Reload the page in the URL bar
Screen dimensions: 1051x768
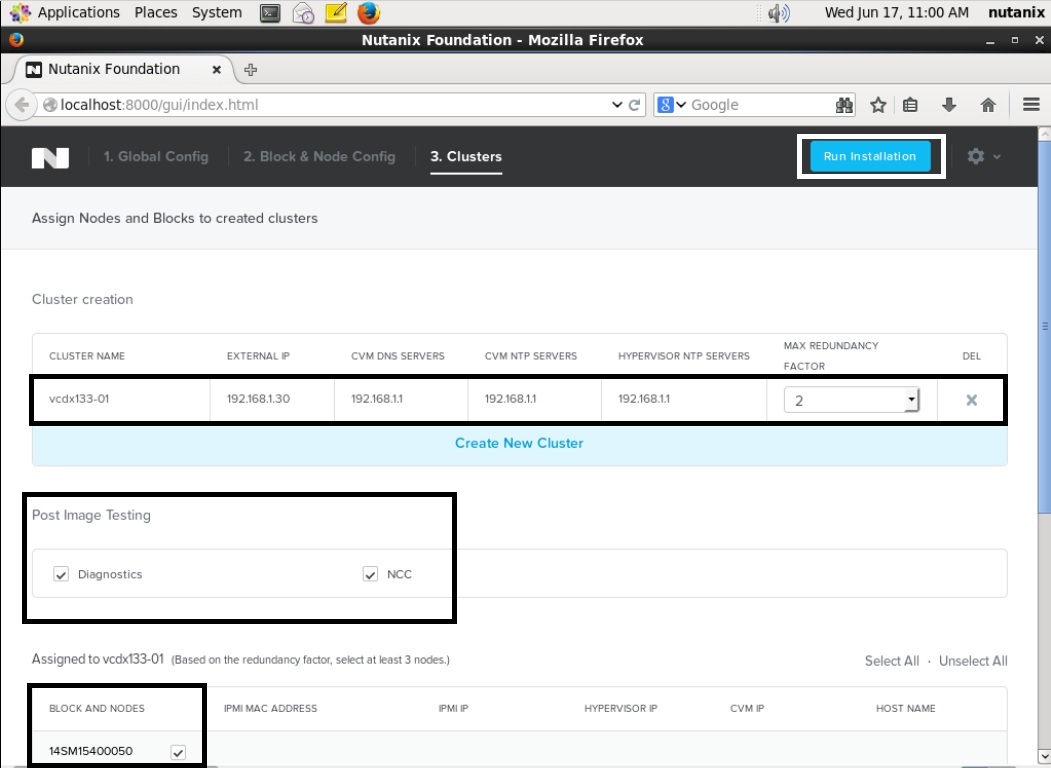click(x=634, y=105)
